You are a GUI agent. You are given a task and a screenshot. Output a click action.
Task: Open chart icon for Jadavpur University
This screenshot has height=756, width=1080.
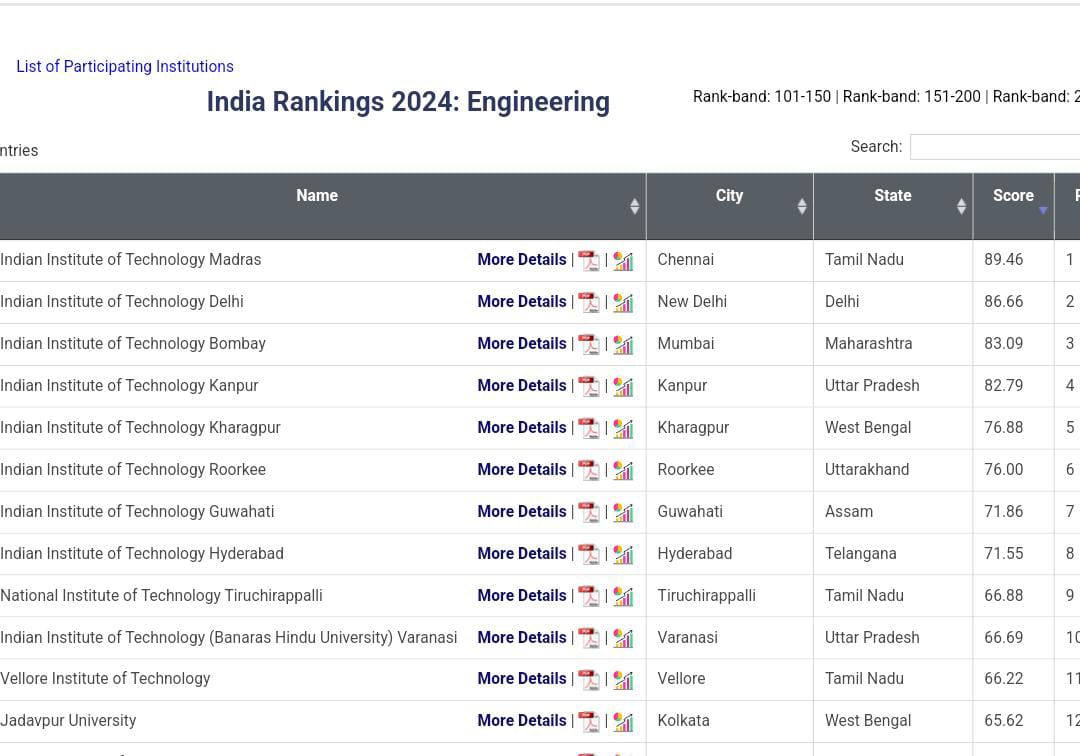pos(623,722)
